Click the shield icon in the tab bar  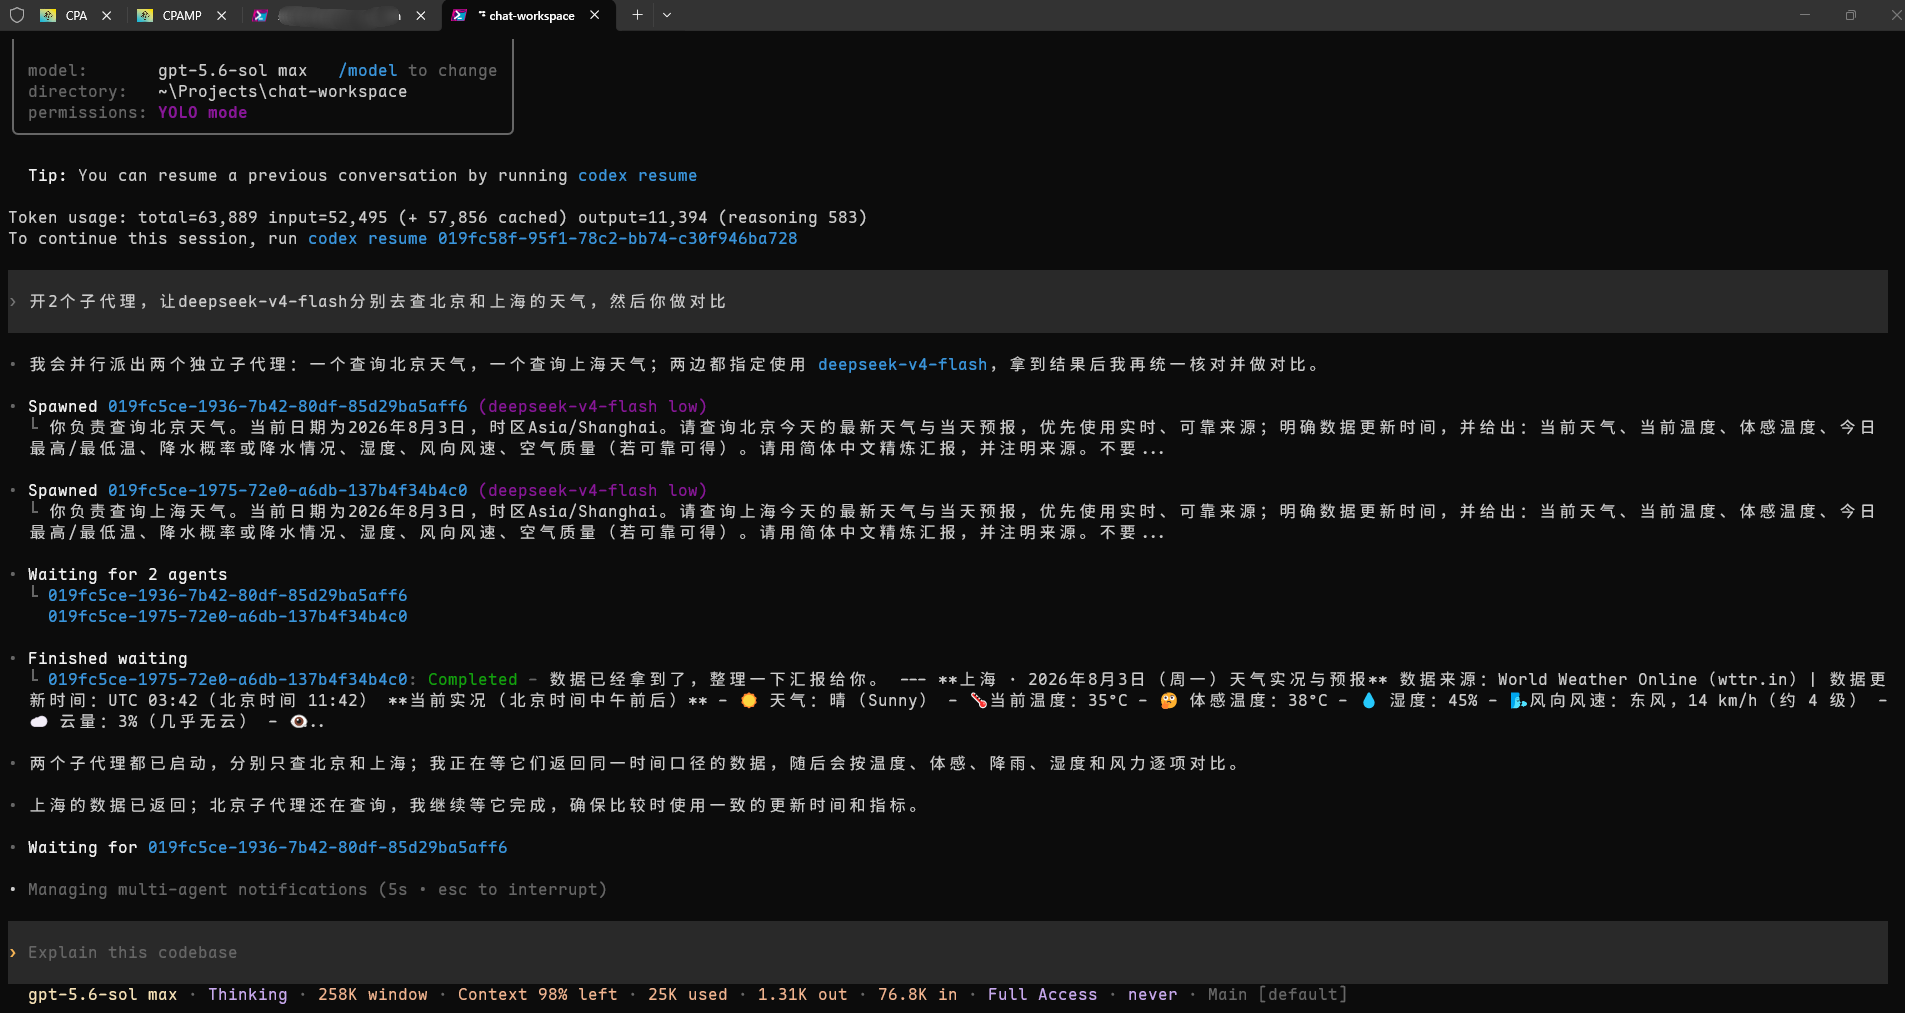click(x=16, y=15)
